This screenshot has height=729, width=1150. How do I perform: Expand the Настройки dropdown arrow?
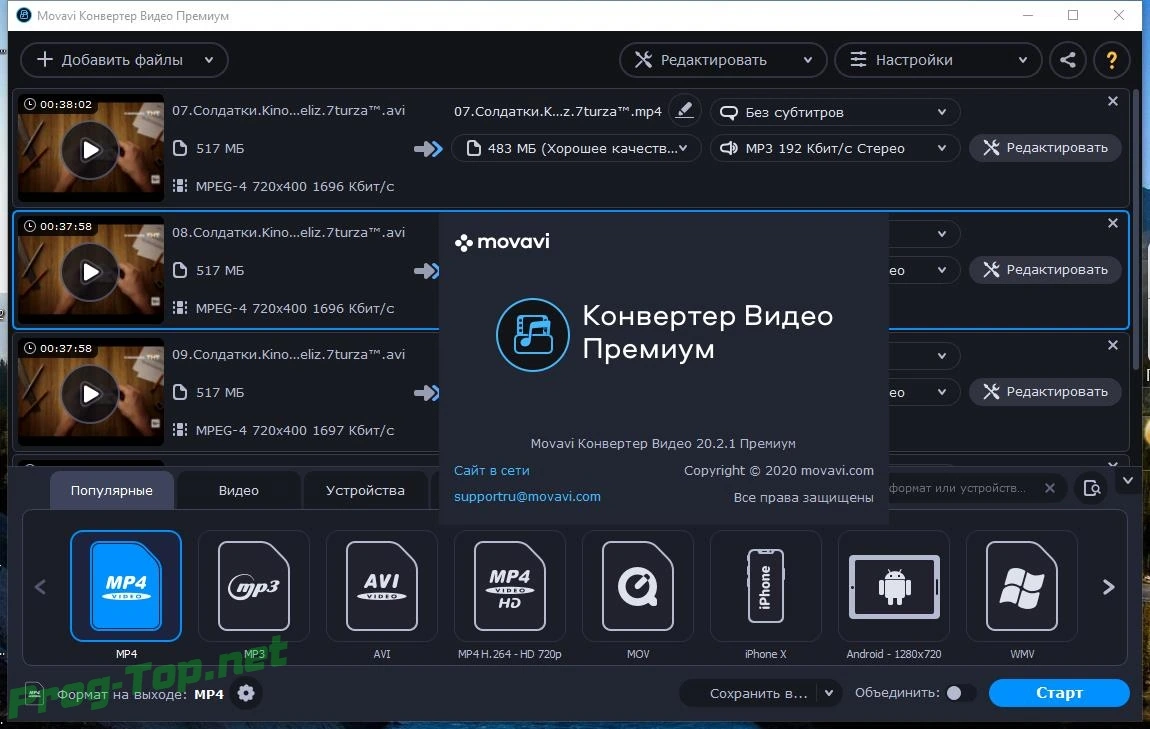1022,60
